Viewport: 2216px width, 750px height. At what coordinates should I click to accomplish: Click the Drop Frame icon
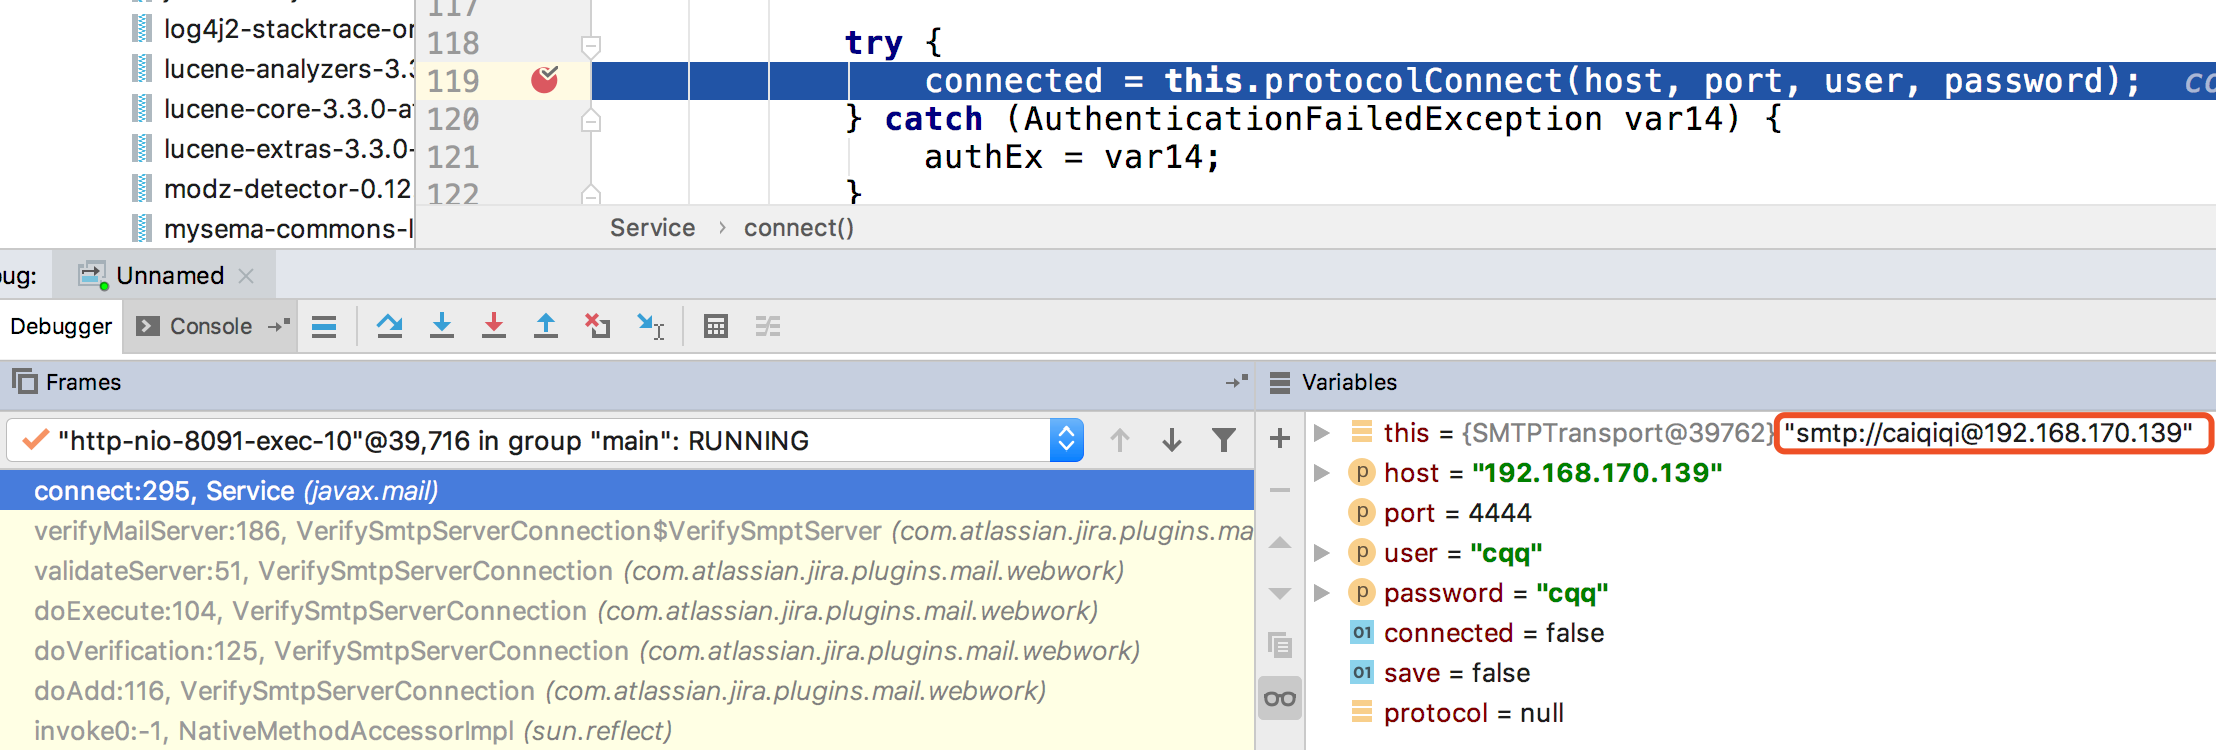[x=598, y=326]
